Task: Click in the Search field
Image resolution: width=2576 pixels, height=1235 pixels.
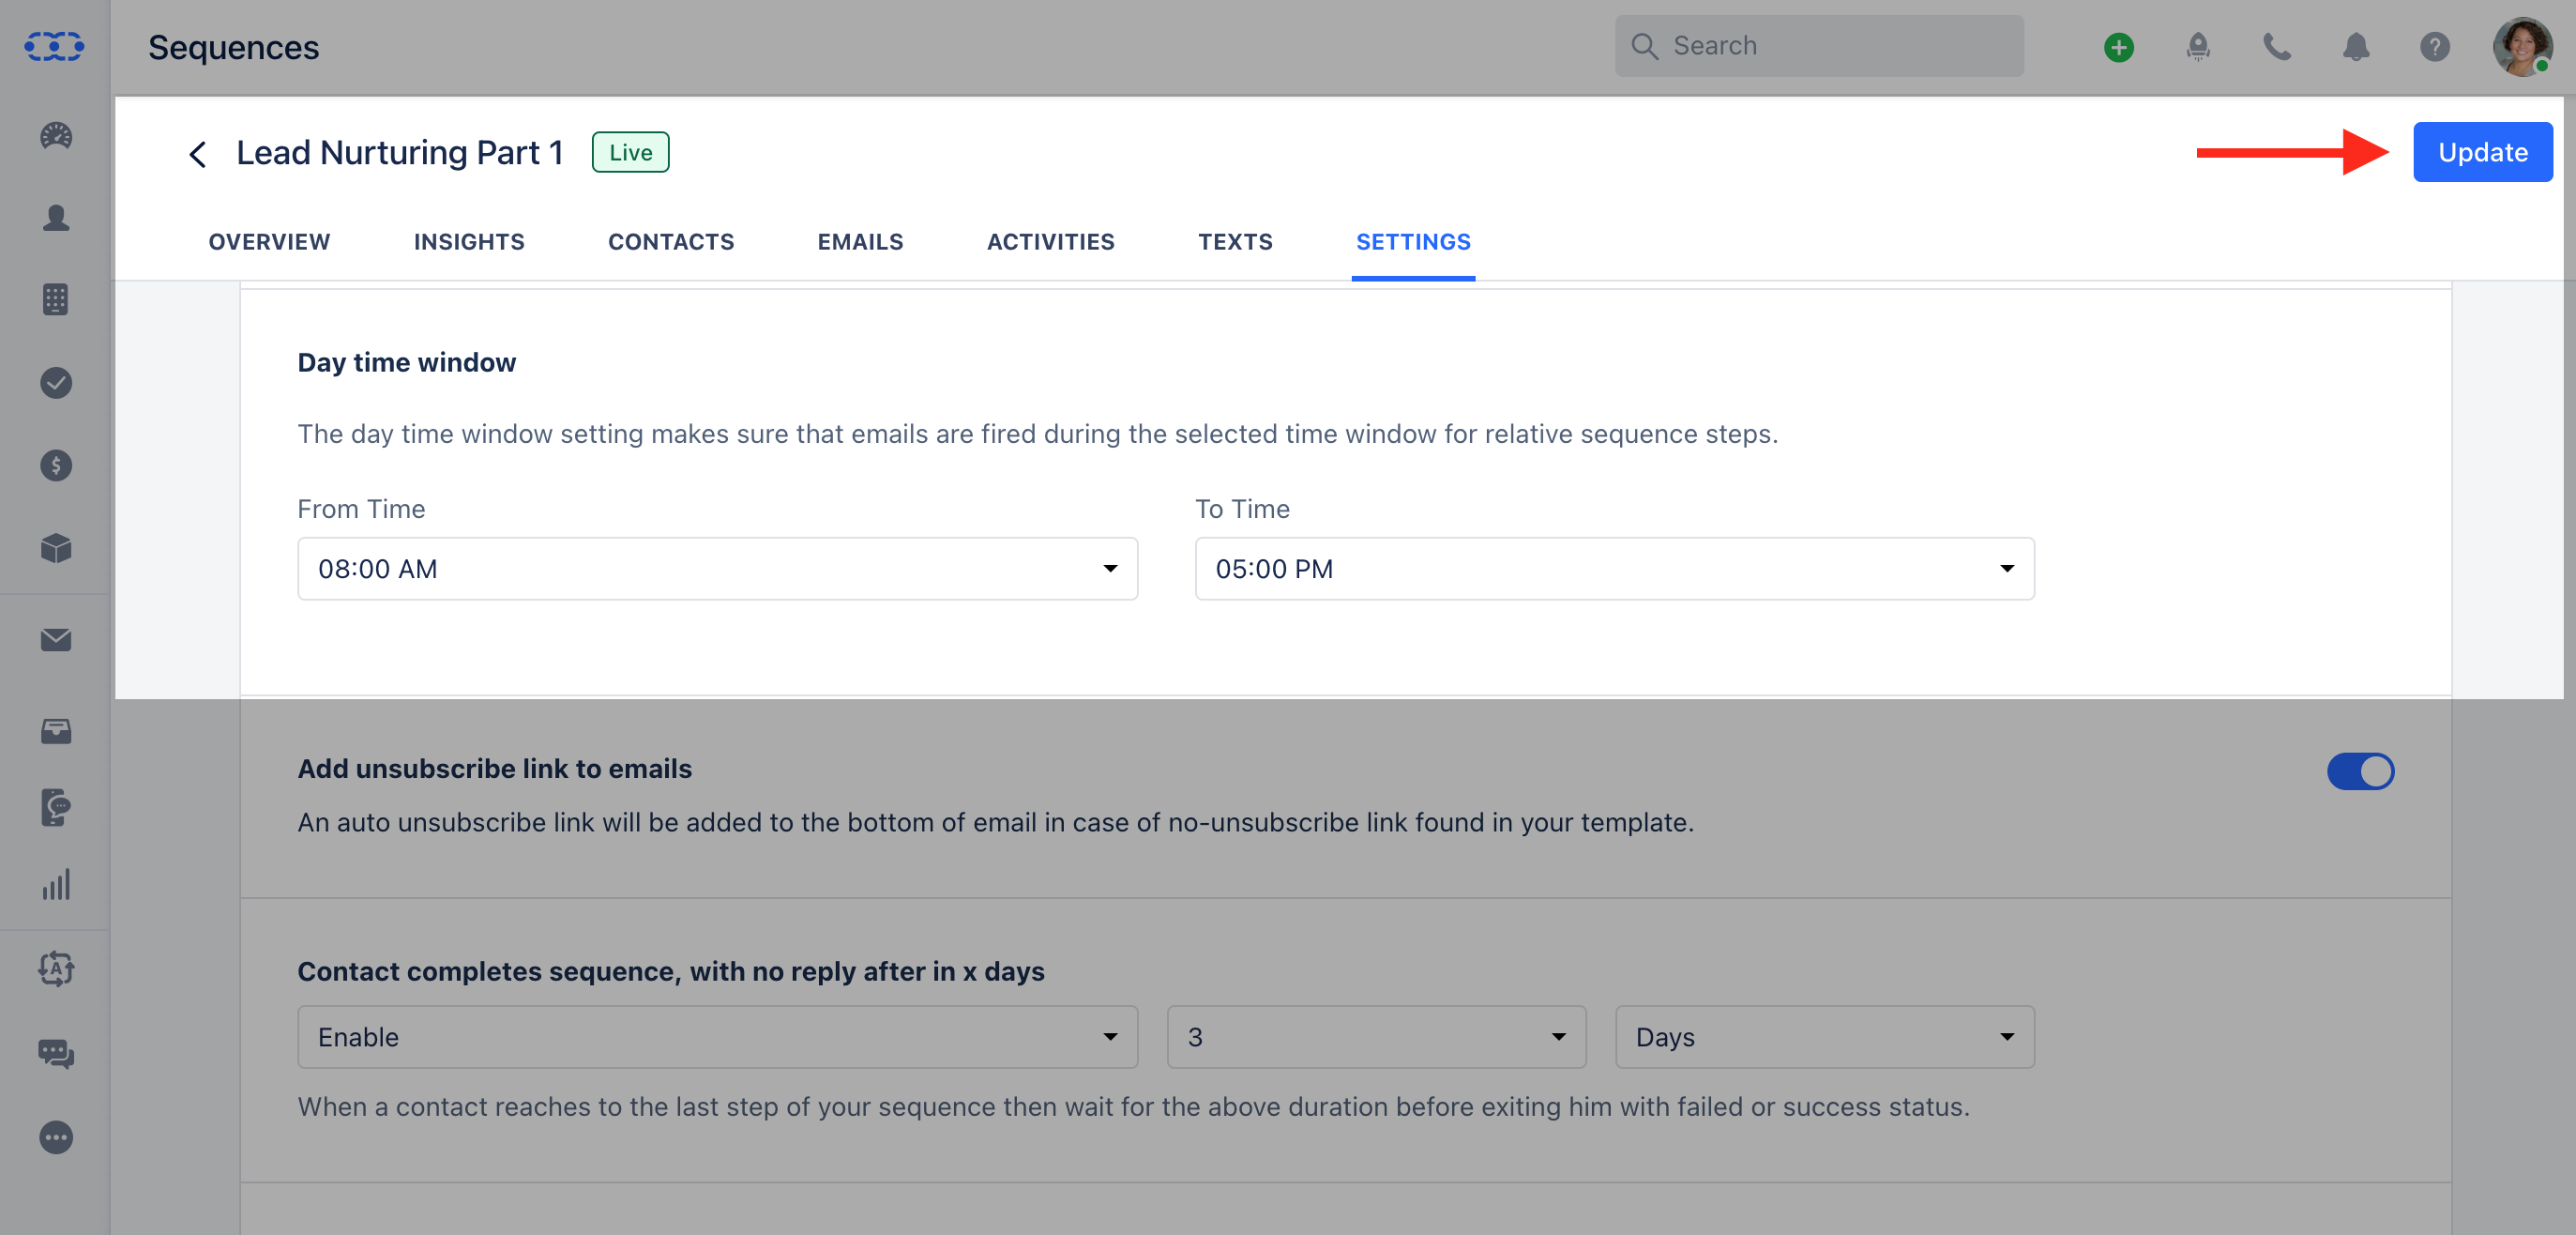Action: [x=1818, y=46]
